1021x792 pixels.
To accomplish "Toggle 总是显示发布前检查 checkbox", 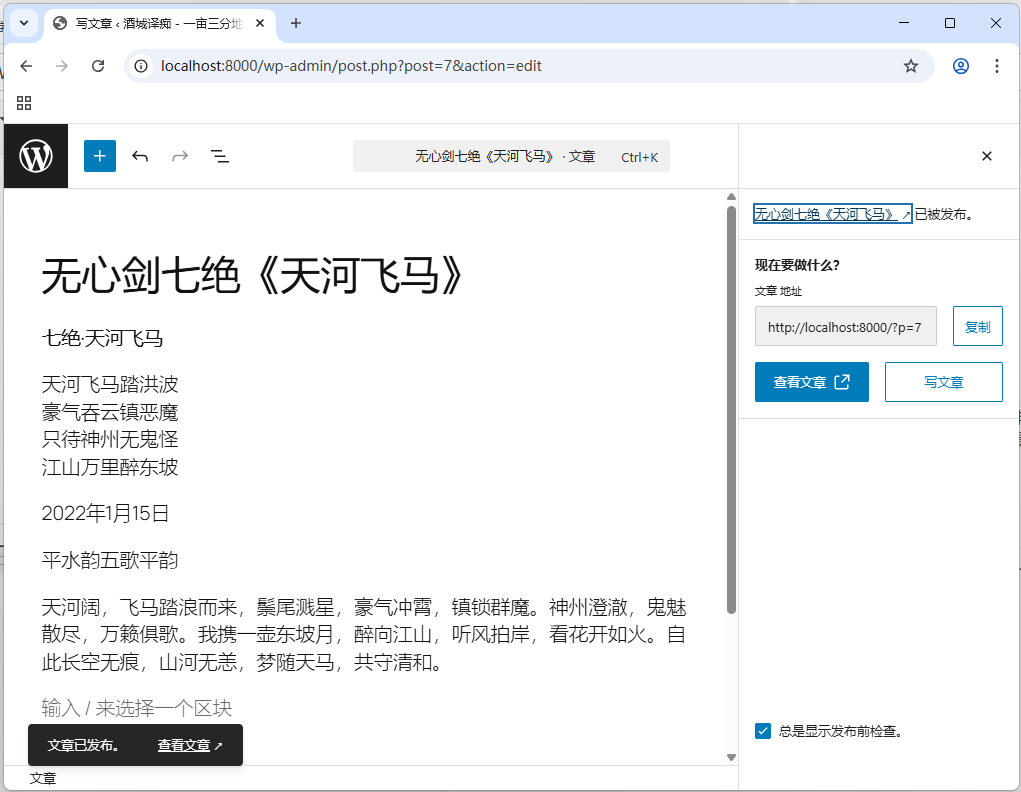I will [763, 731].
